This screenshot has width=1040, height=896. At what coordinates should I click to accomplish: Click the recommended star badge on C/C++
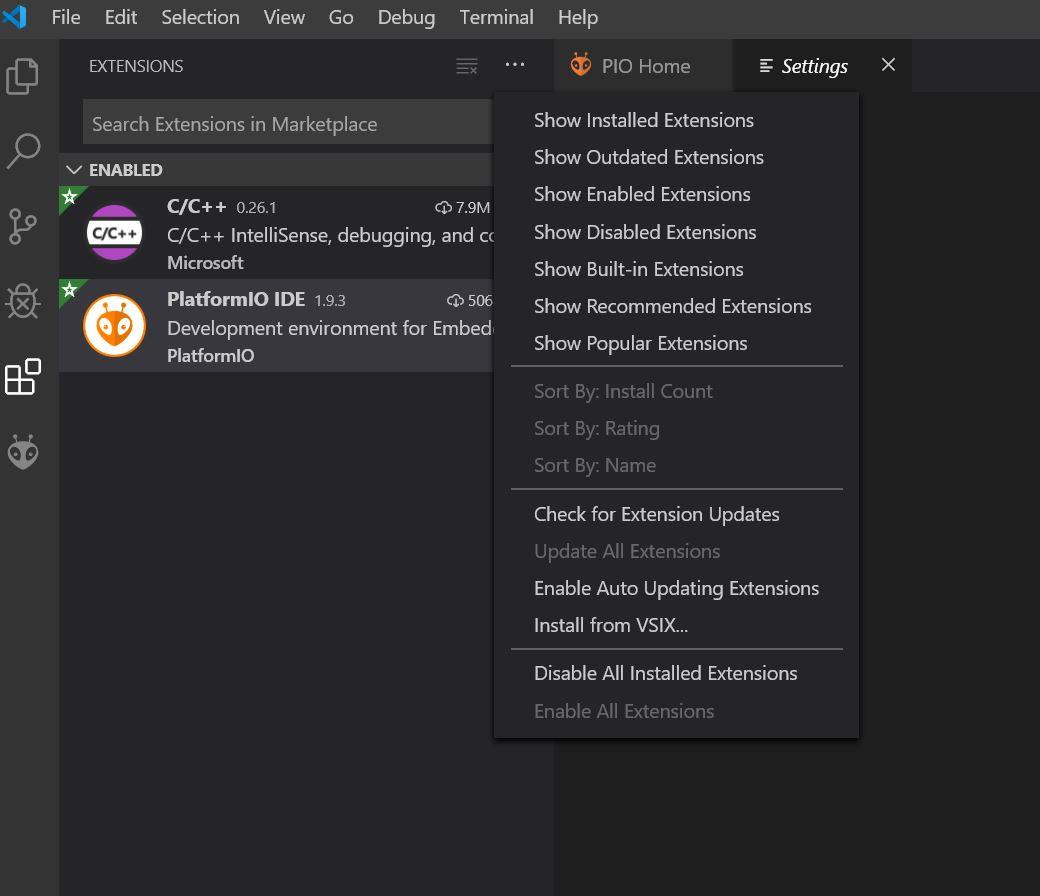point(69,196)
